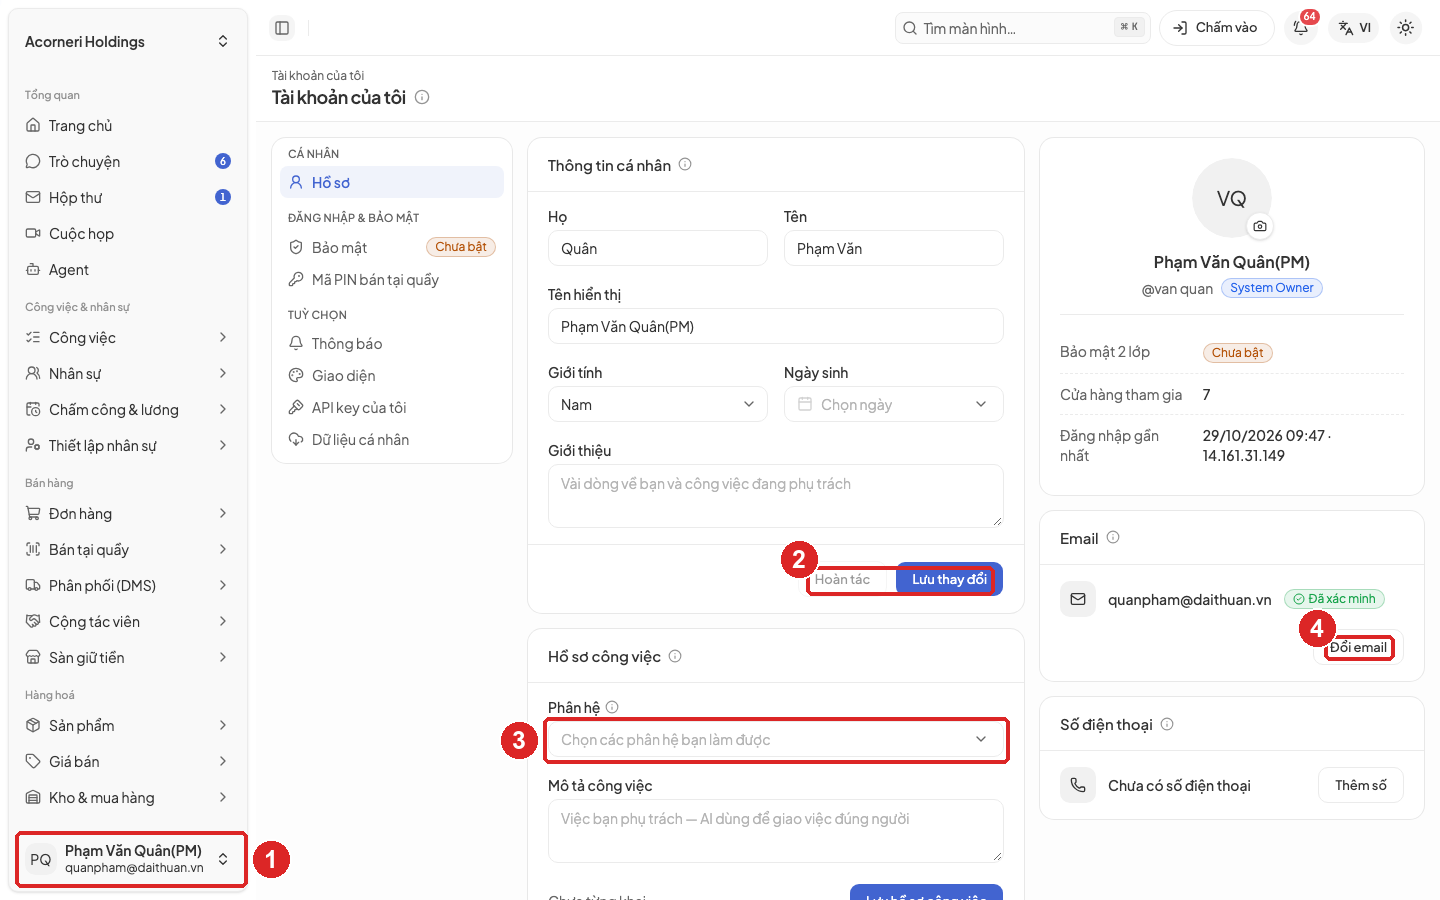The image size is (1440, 900).
Task: Open Trang chủ from the sidebar
Action: coord(128,126)
